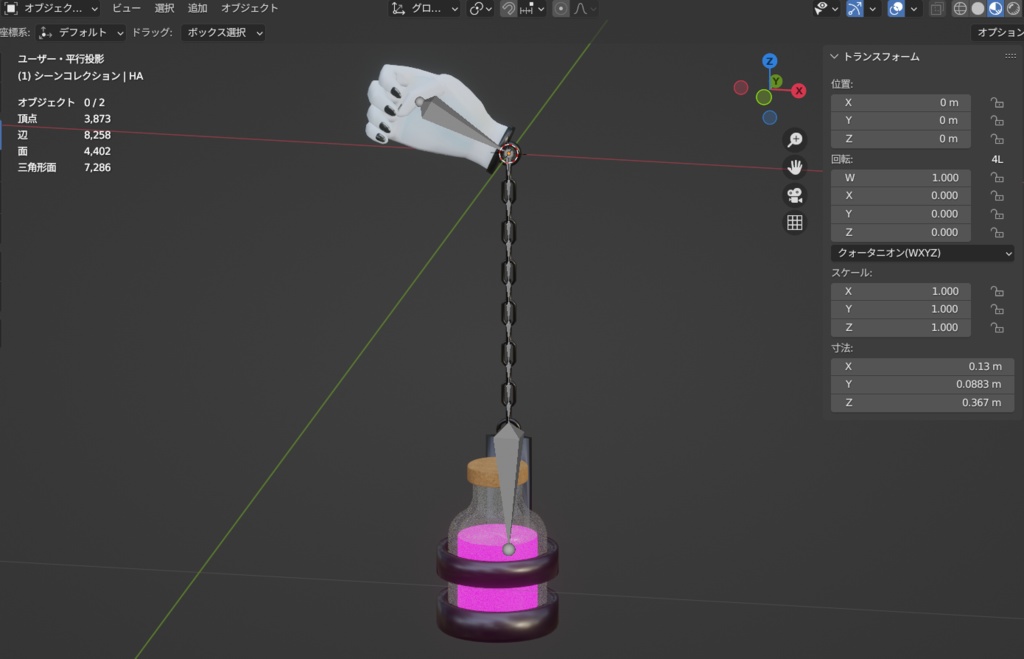Click the location X field

pyautogui.click(x=901, y=103)
